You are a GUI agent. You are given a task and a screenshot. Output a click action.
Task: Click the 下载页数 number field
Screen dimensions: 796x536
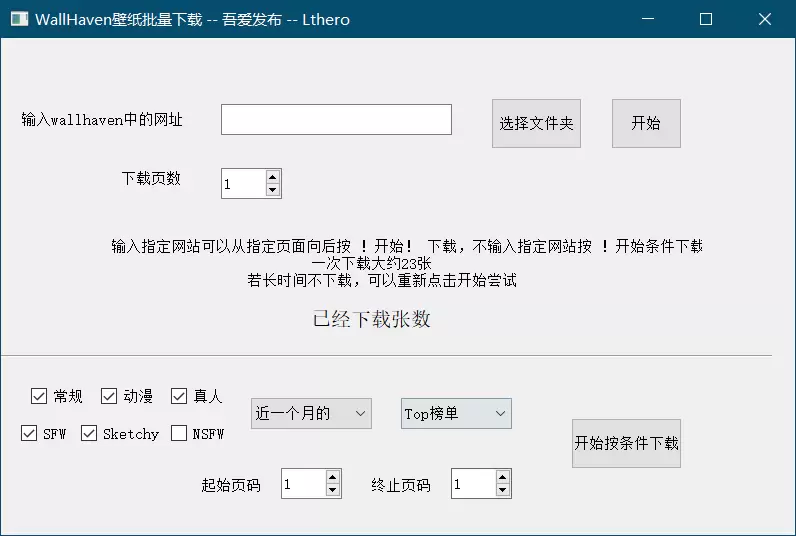coord(244,184)
